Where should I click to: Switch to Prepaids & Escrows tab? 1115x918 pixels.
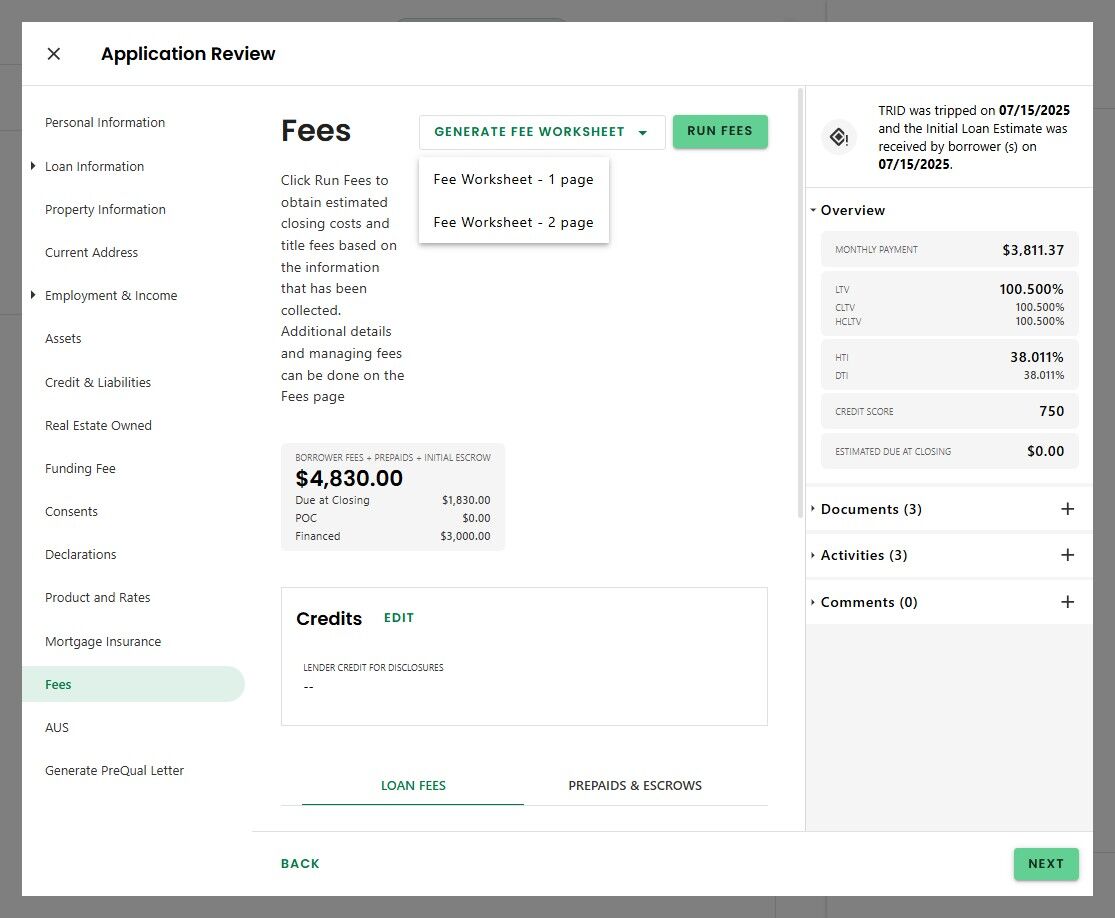pos(635,785)
